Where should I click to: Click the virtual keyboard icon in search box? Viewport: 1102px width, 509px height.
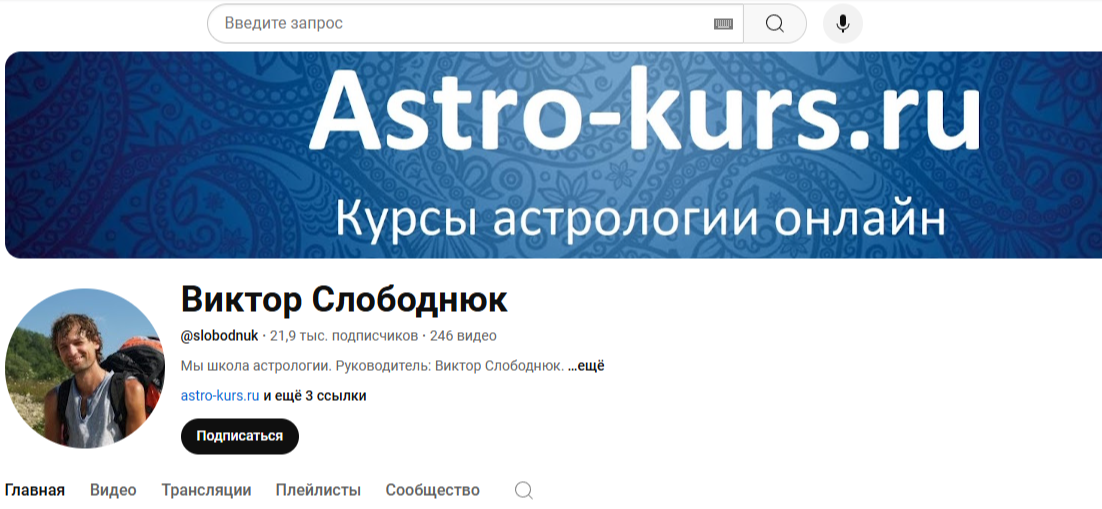tap(723, 24)
